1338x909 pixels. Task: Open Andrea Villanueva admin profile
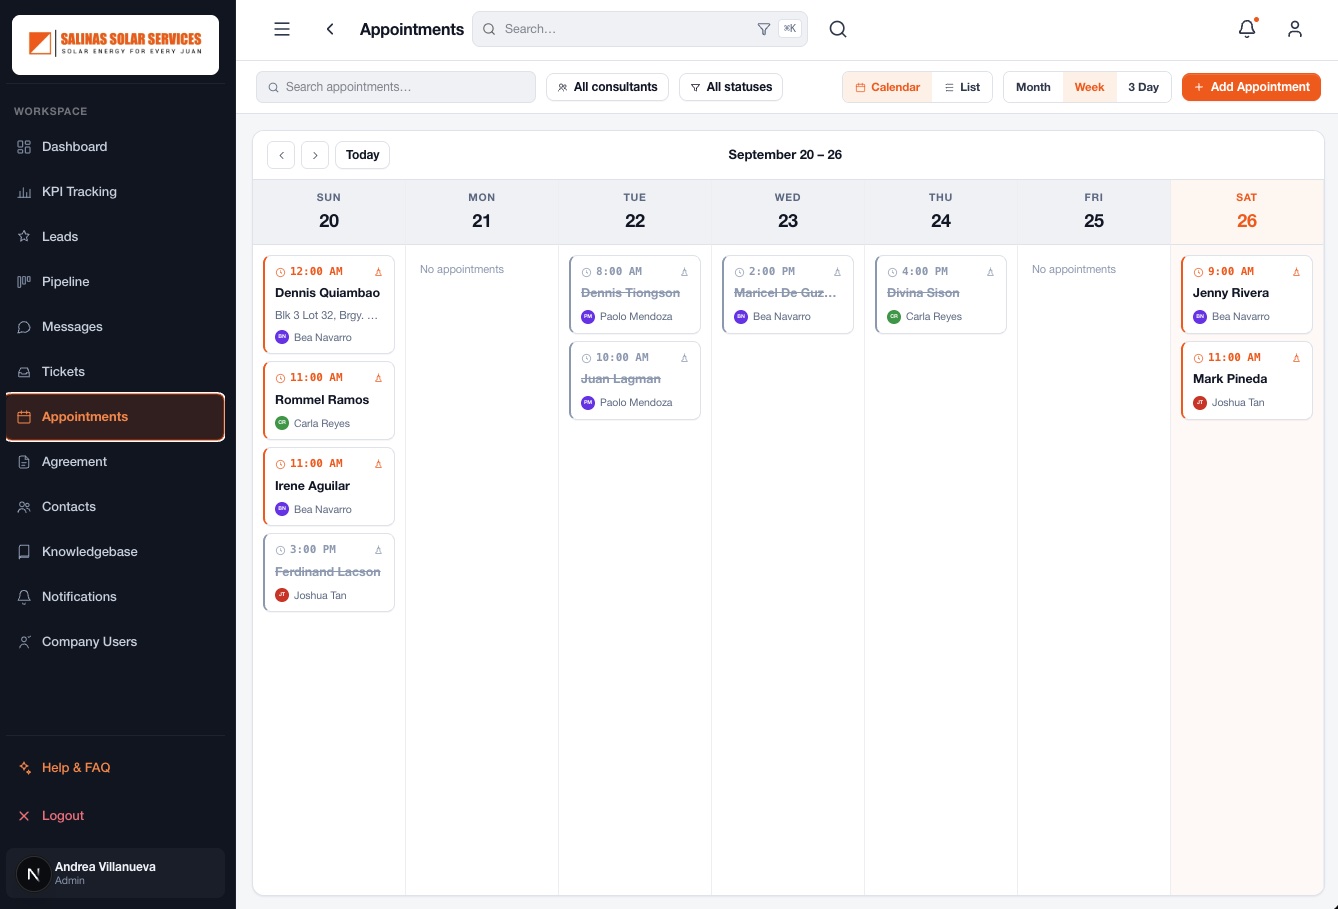[x=115, y=873]
